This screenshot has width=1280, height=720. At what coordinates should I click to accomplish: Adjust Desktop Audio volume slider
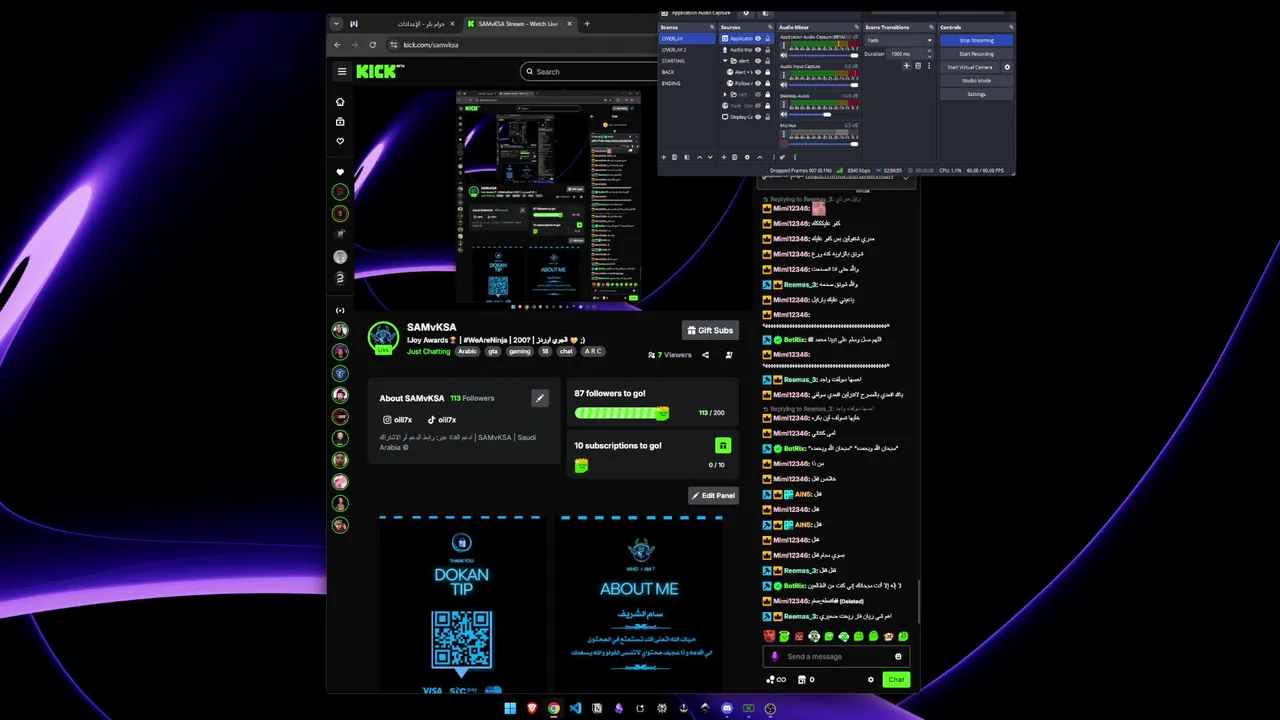tap(823, 114)
